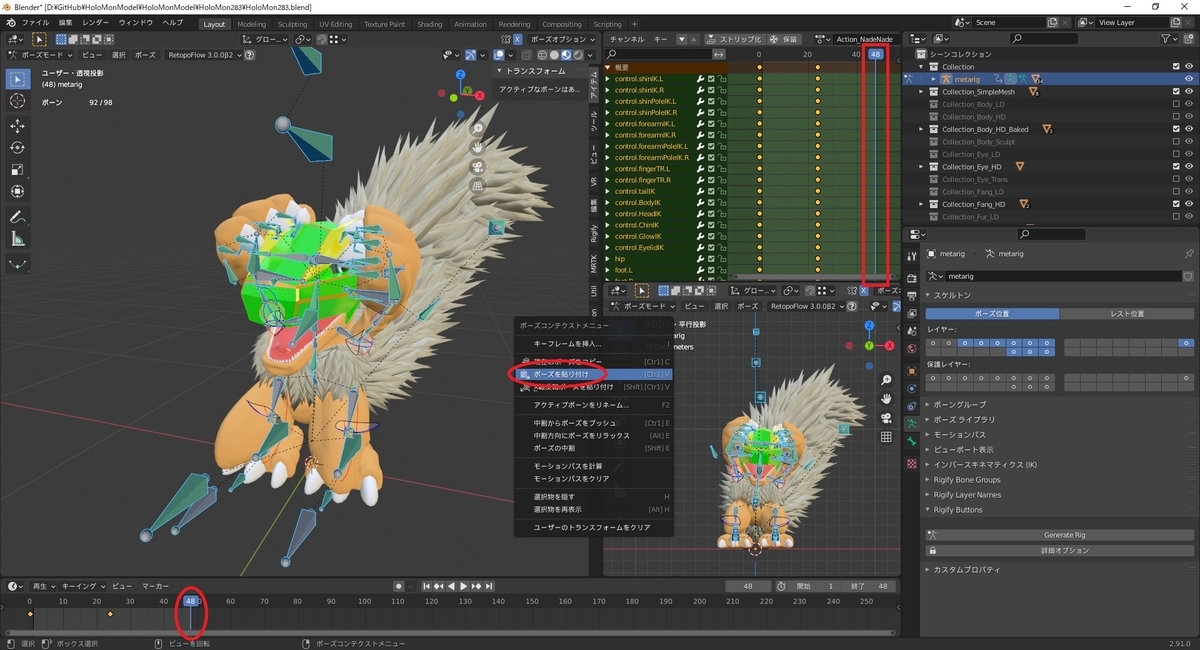1200x650 pixels.
Task: Open the Bone properties tab
Action: [x=911, y=441]
